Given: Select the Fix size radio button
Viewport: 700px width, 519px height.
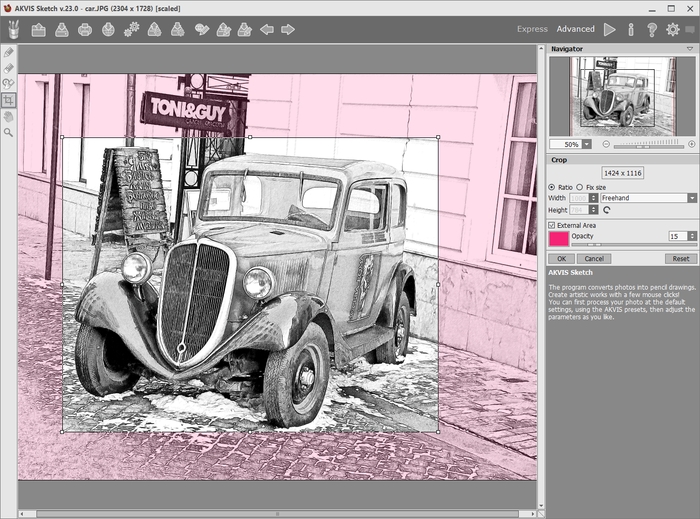Looking at the screenshot, I should pyautogui.click(x=579, y=187).
